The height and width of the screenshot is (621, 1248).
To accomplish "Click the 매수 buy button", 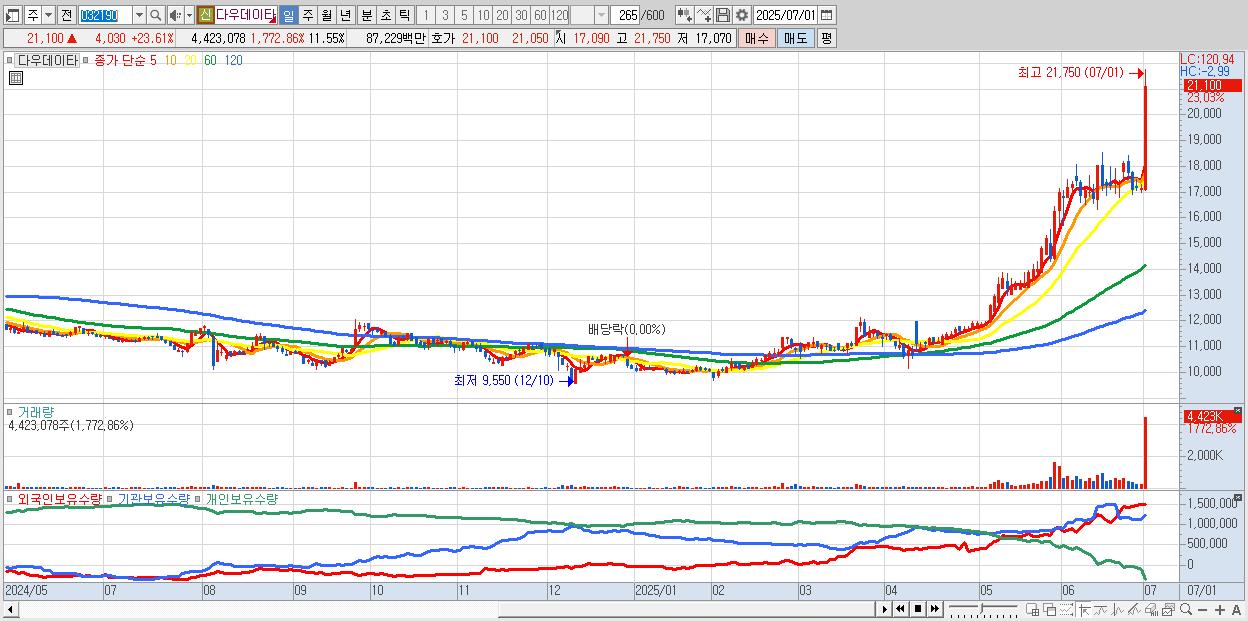I will 757,38.
